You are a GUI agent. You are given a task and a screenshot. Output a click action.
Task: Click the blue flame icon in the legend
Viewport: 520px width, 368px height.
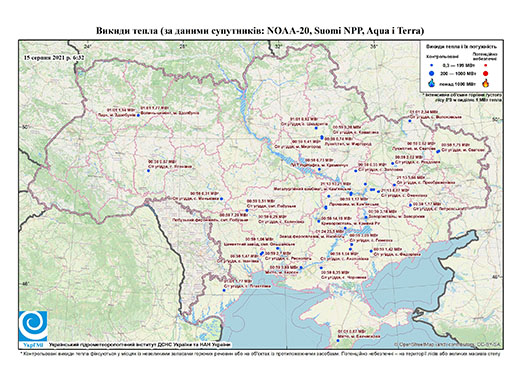(432, 83)
